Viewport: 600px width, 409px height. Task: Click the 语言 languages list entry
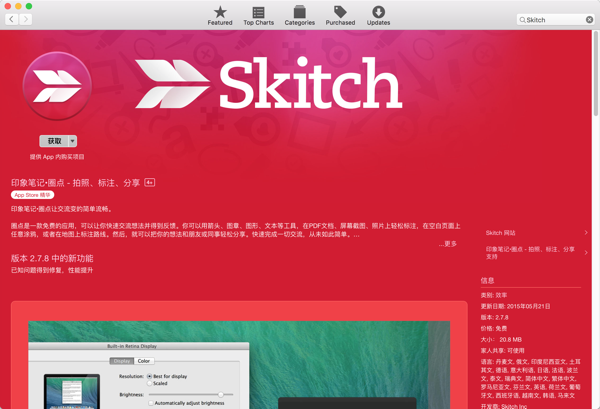[x=531, y=379]
